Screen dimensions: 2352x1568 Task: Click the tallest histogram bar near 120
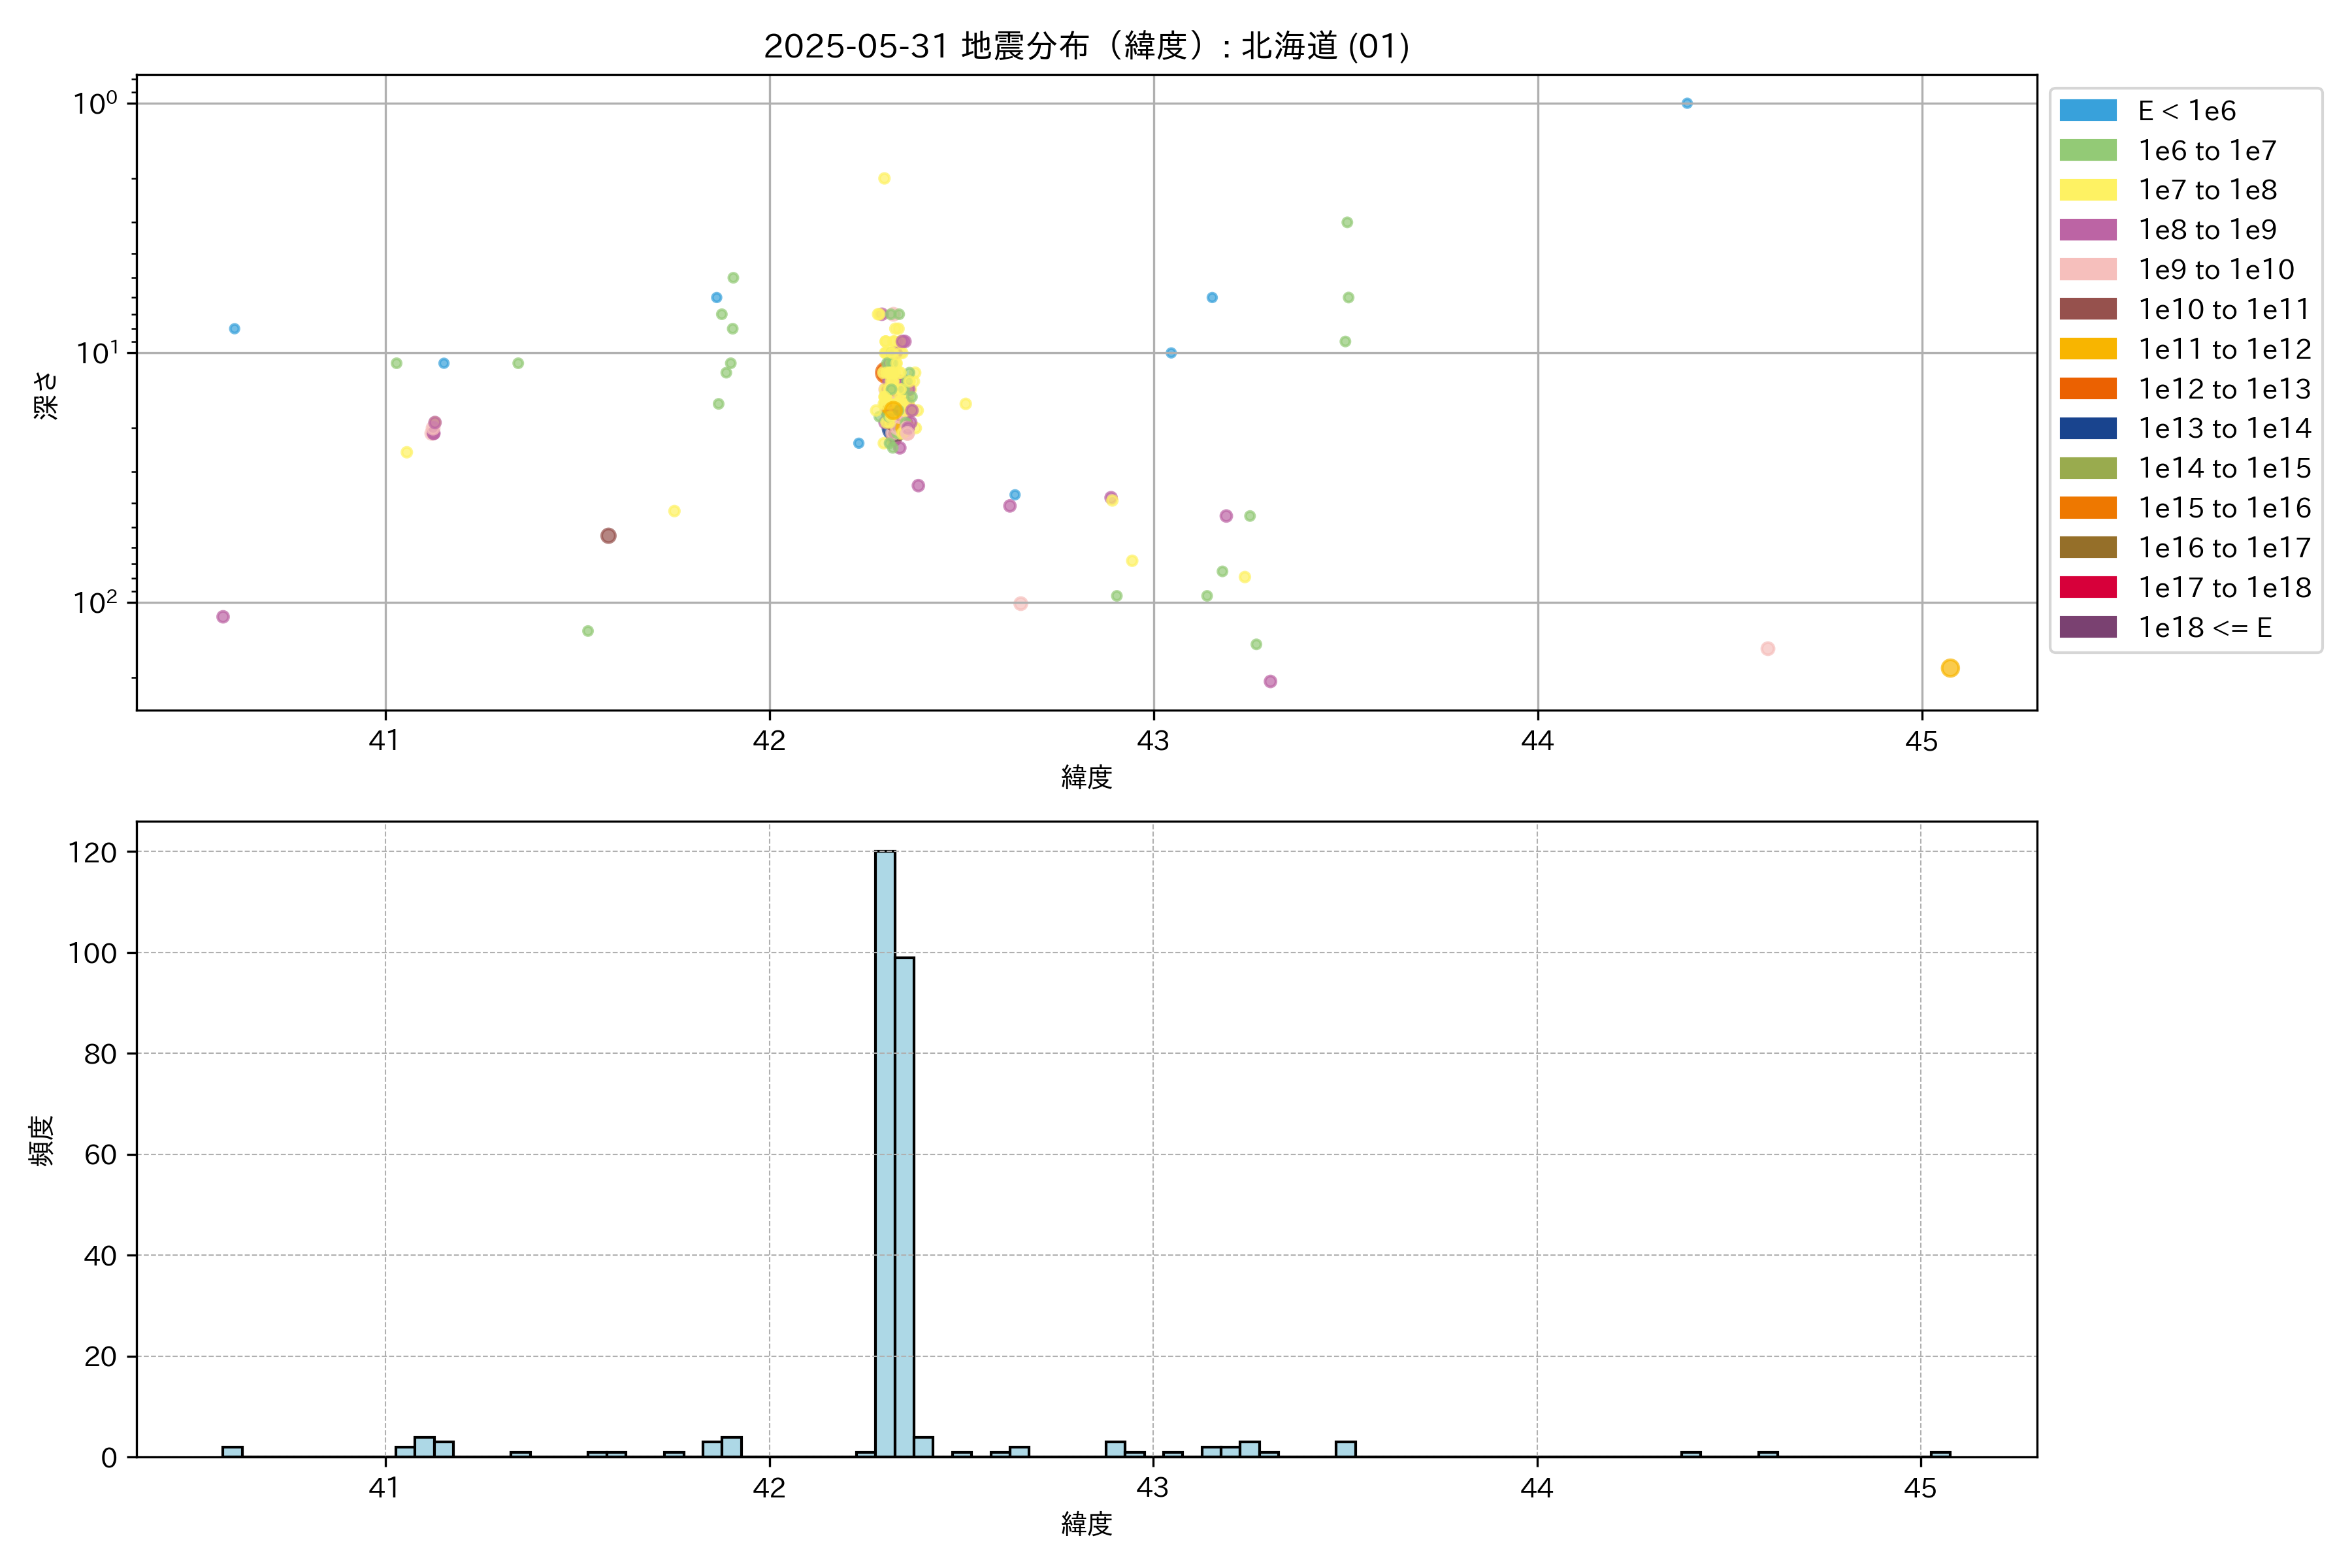point(885,1150)
